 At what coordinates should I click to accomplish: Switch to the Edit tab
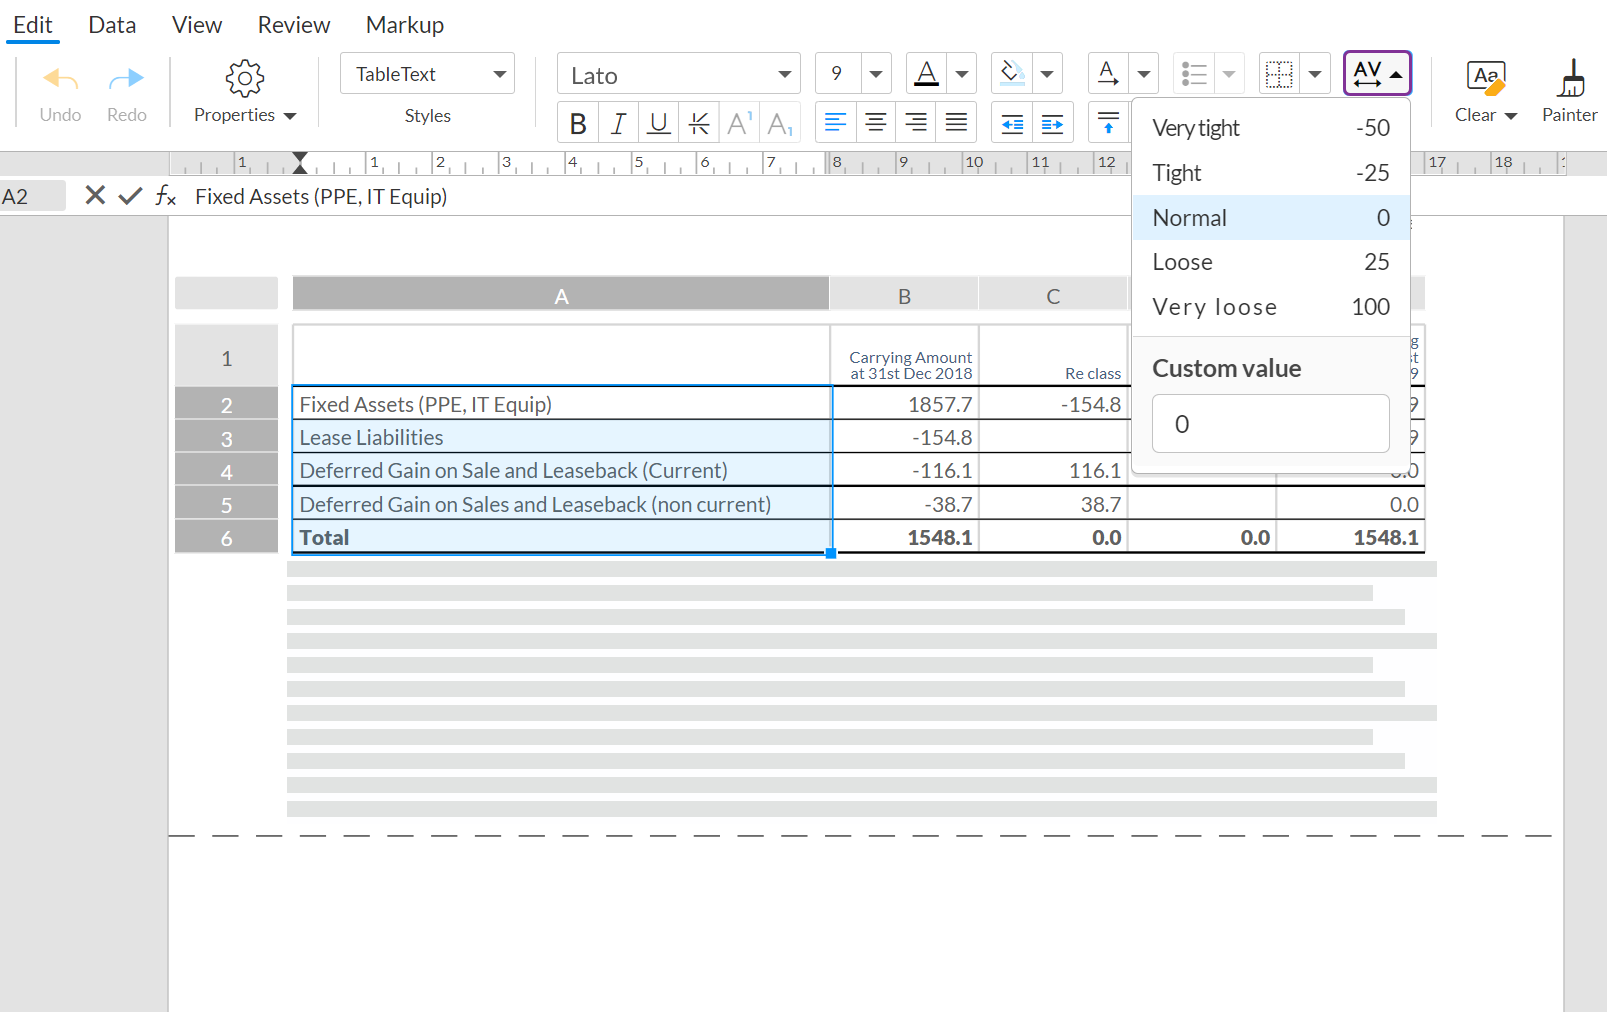(x=33, y=25)
